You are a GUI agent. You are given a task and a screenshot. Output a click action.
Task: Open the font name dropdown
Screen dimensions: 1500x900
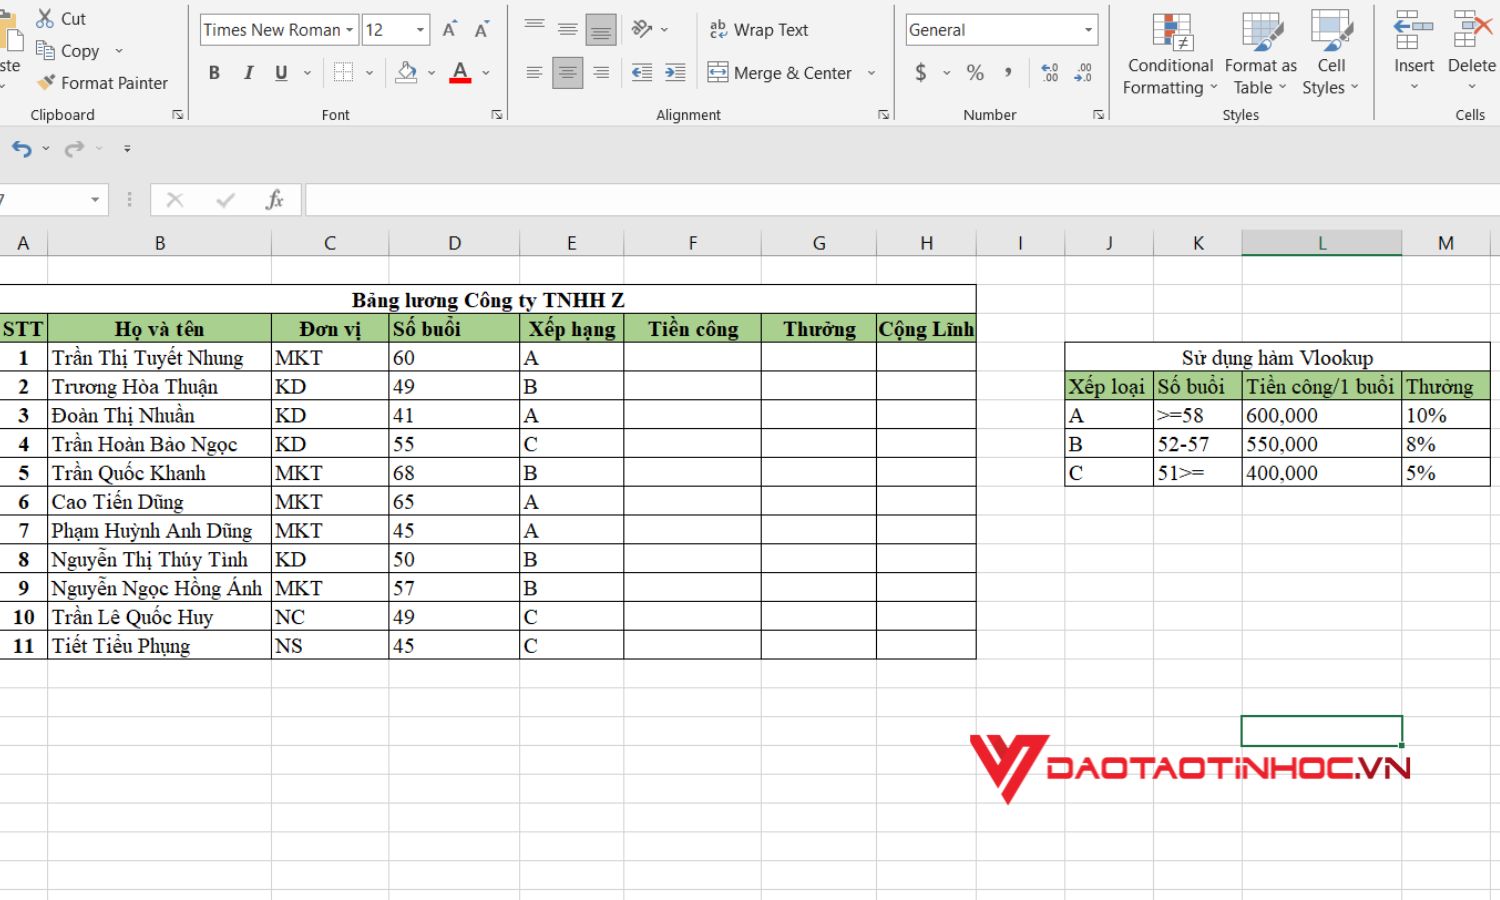click(347, 29)
